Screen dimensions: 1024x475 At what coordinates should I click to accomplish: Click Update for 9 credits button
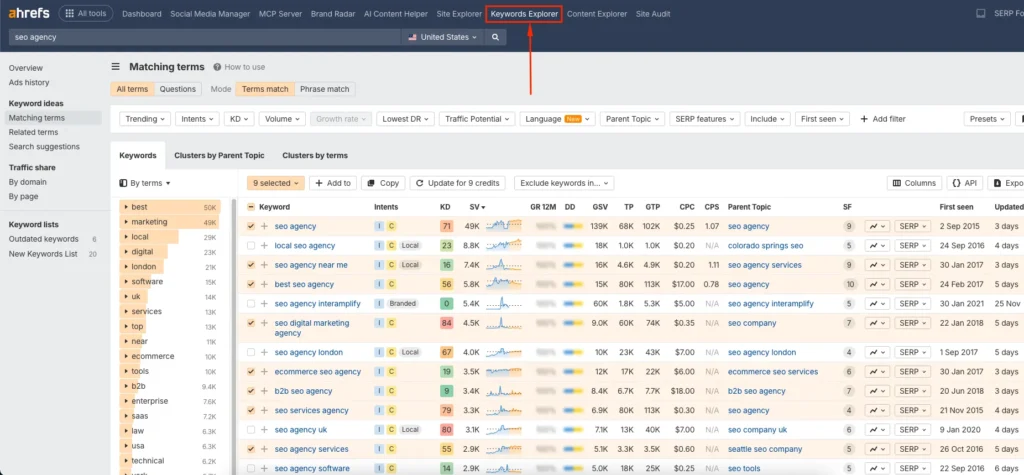458,183
